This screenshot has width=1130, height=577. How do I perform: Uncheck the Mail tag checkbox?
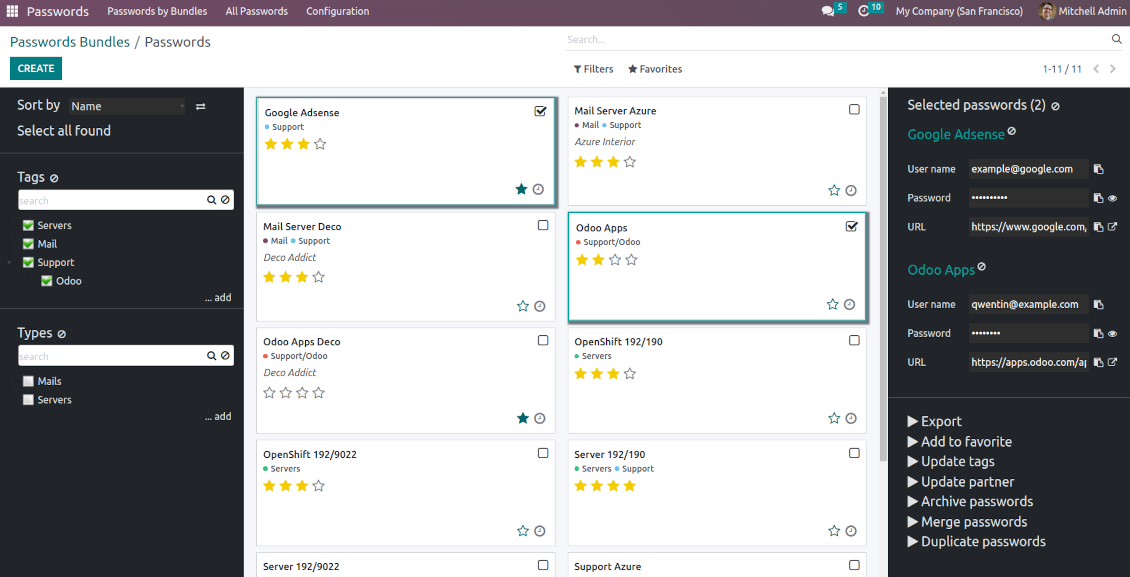pos(29,244)
